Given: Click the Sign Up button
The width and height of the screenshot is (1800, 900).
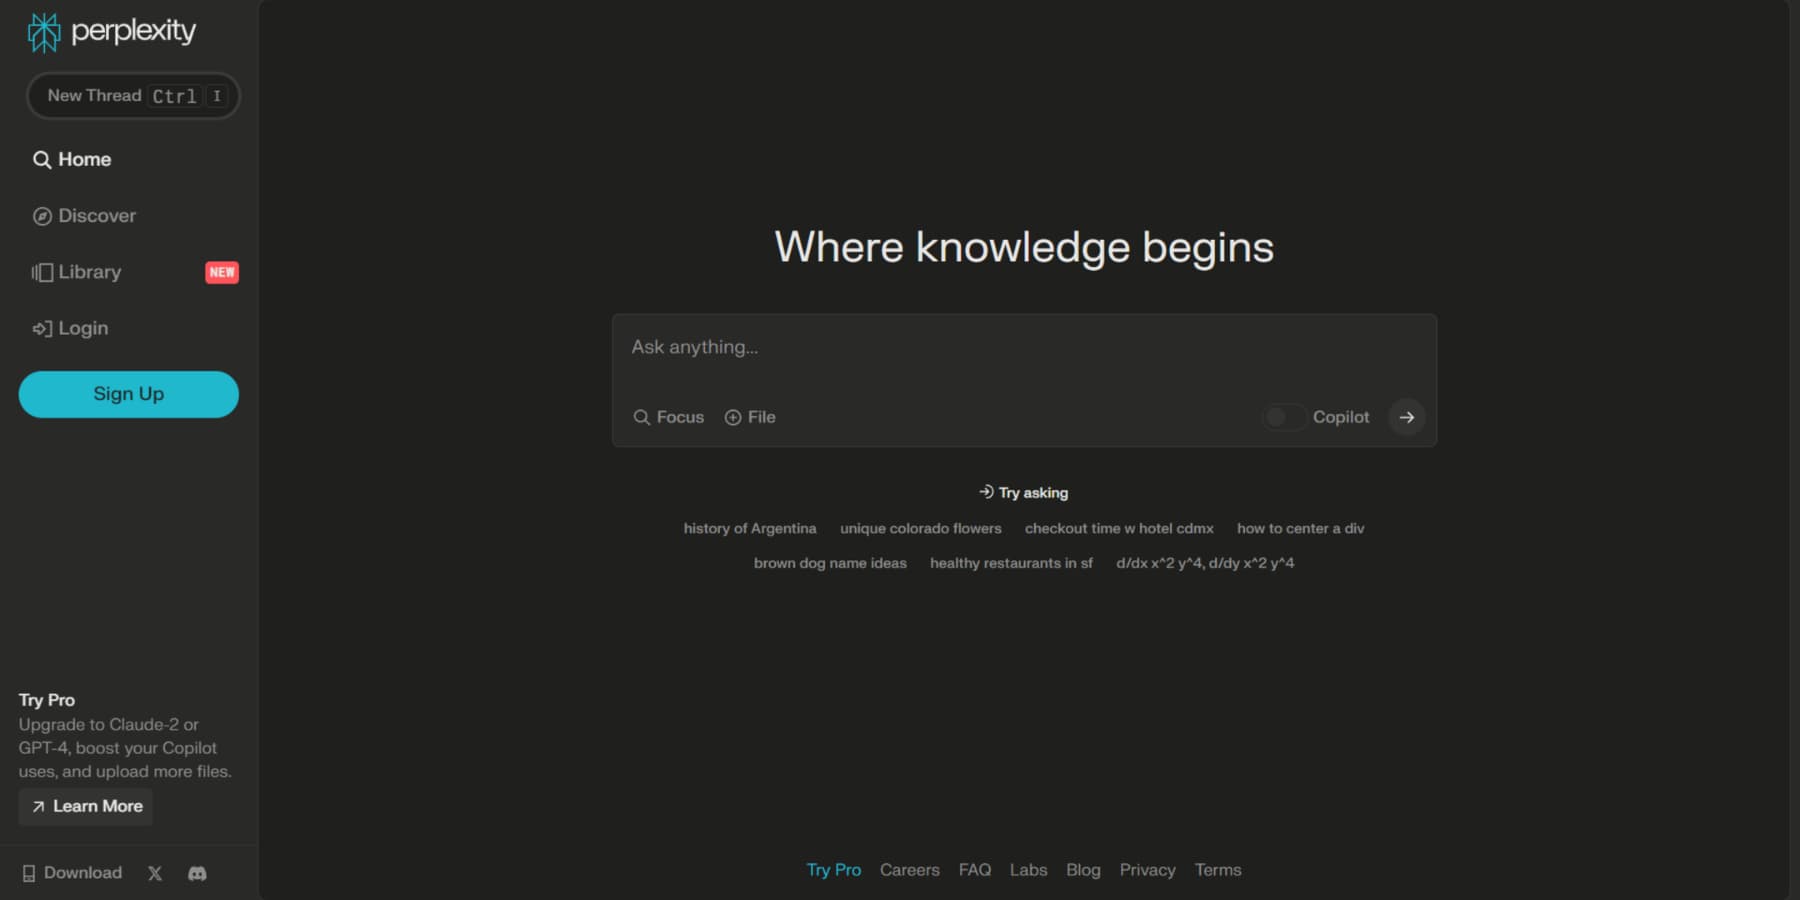Looking at the screenshot, I should coord(128,393).
